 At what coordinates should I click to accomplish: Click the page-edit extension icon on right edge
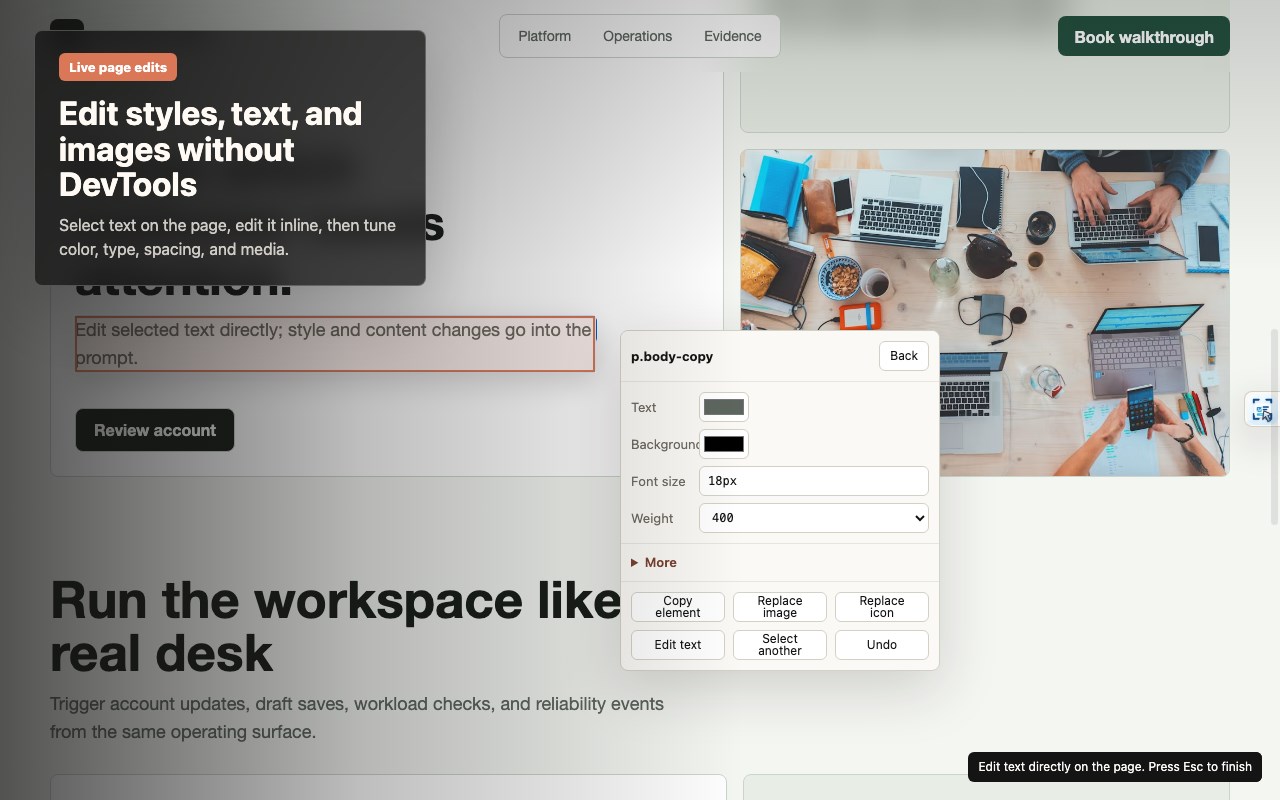[x=1262, y=409]
